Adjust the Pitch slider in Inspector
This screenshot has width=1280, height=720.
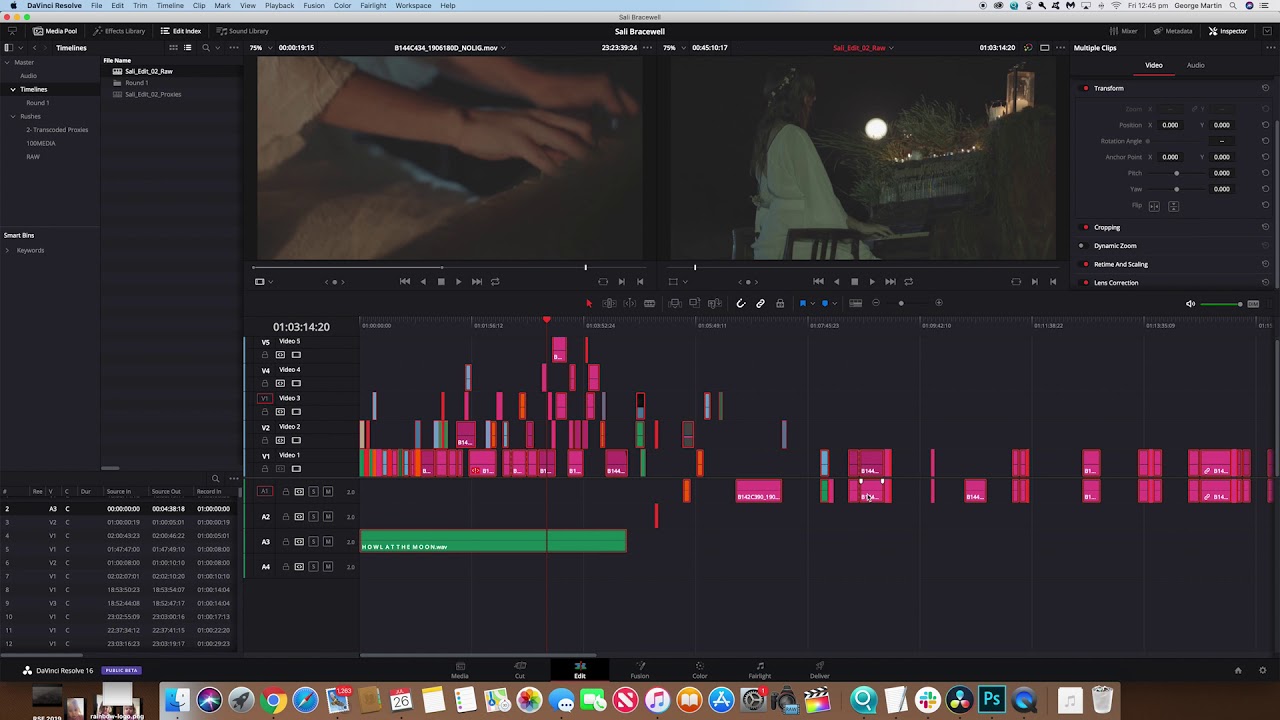coord(1176,173)
